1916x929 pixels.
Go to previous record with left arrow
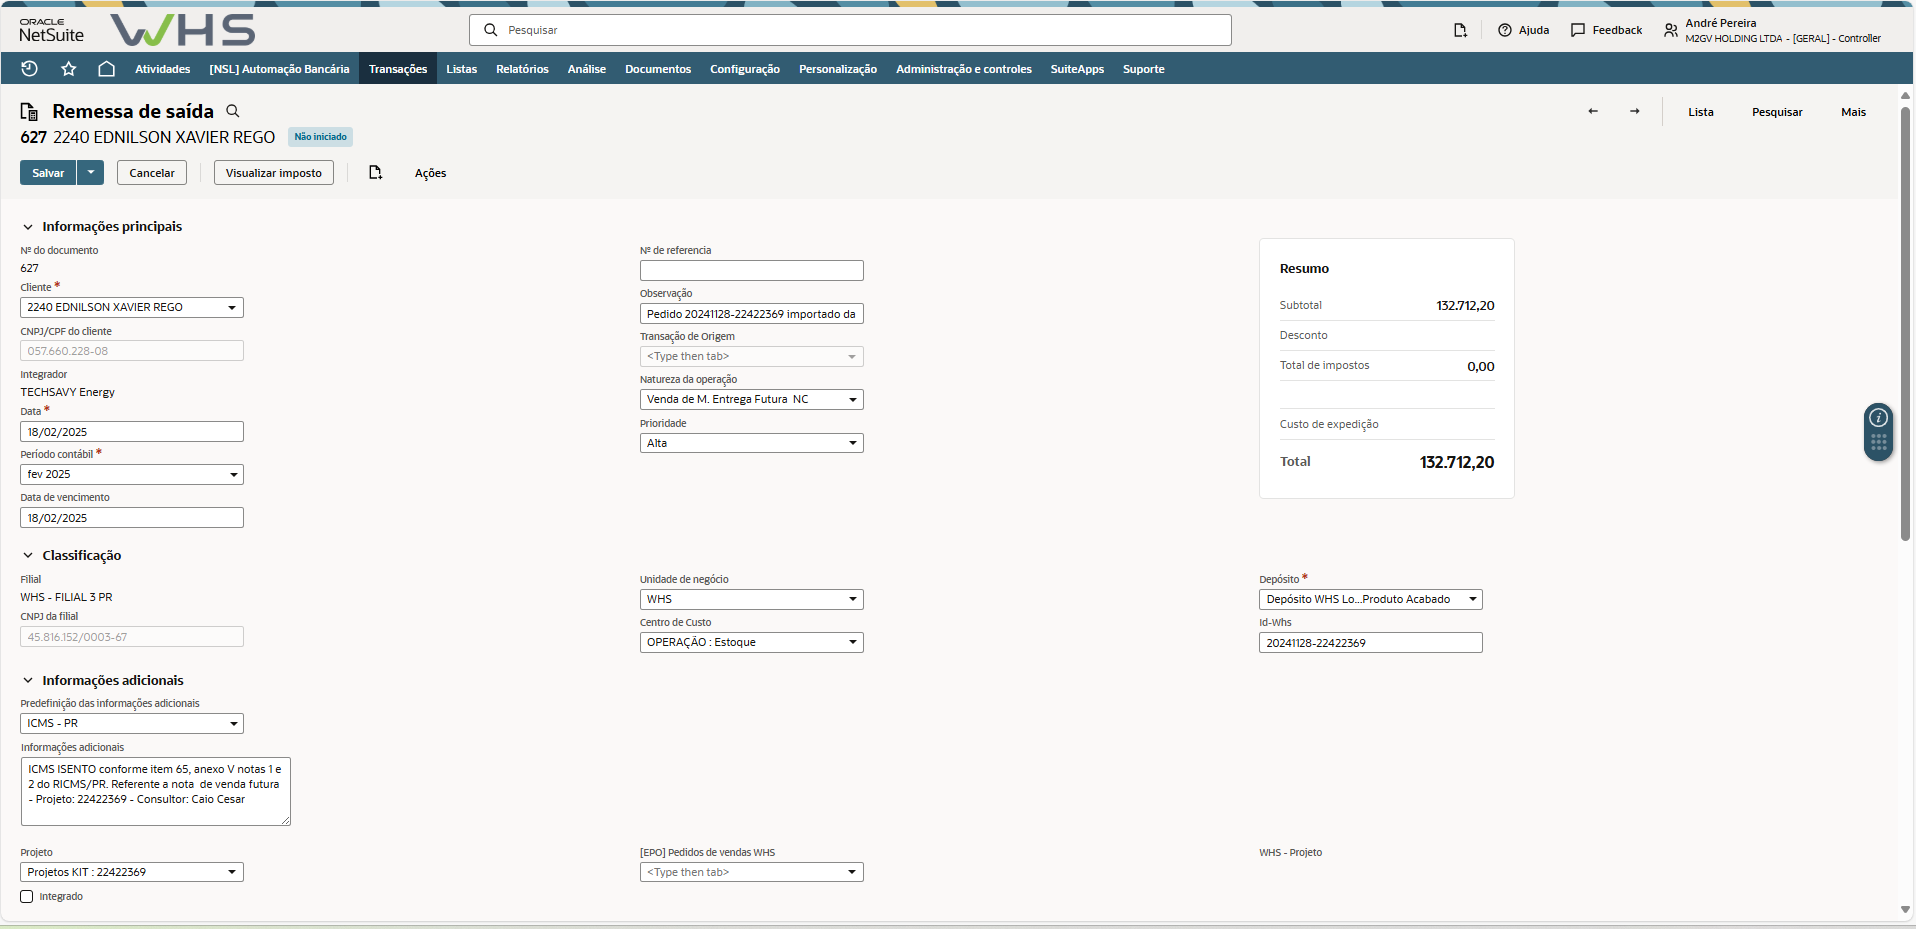click(1593, 111)
